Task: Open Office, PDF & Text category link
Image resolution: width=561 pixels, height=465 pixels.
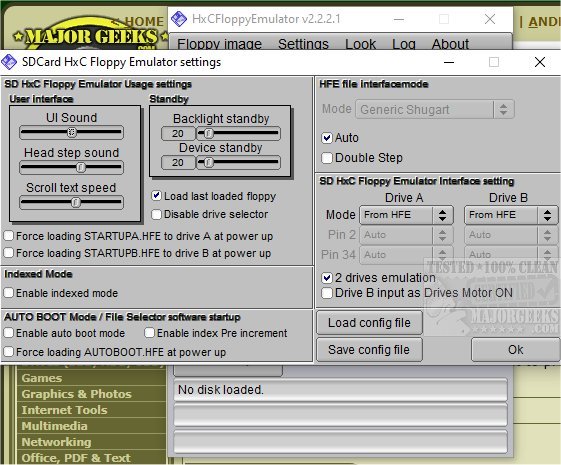Action: pyautogui.click(x=76, y=458)
